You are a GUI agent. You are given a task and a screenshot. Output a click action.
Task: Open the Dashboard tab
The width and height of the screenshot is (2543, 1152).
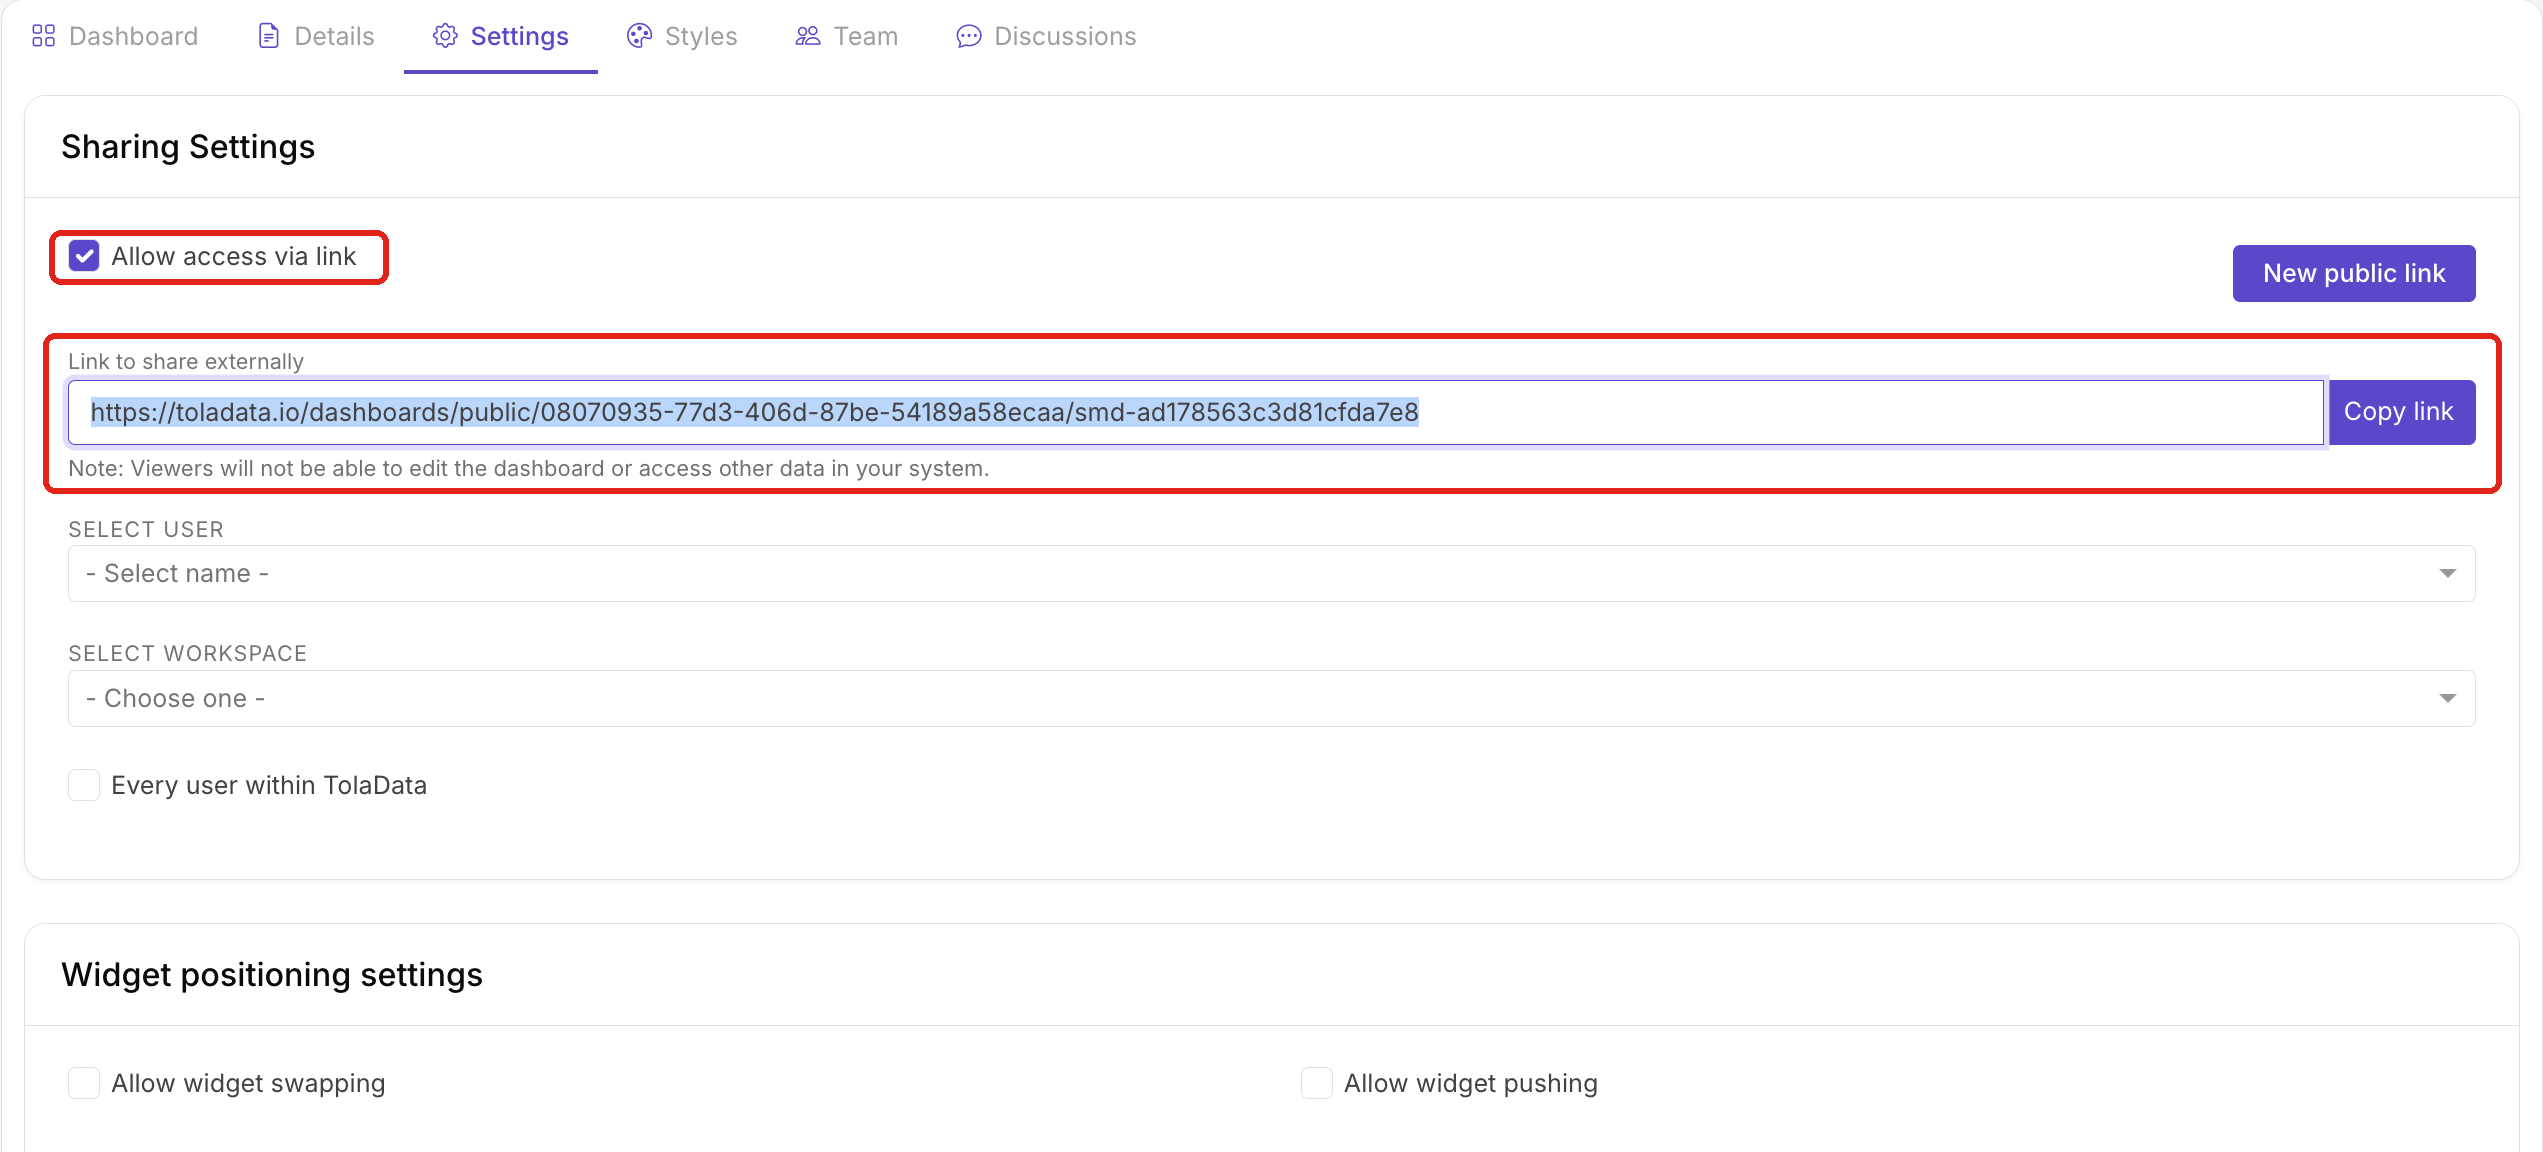click(115, 36)
